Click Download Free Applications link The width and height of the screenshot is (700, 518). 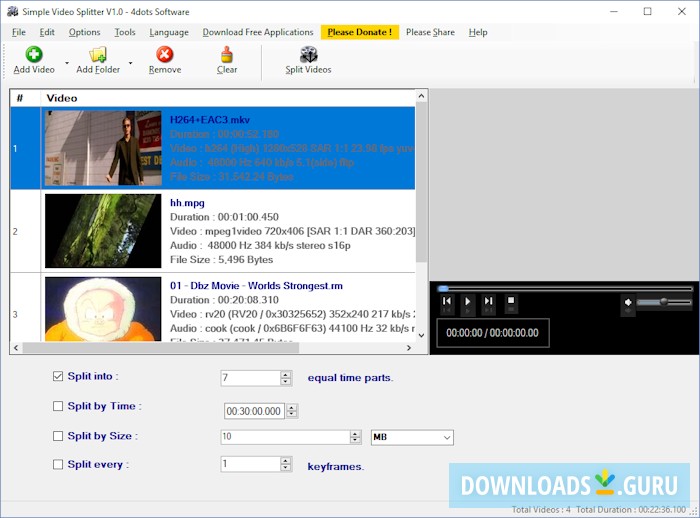tap(258, 32)
